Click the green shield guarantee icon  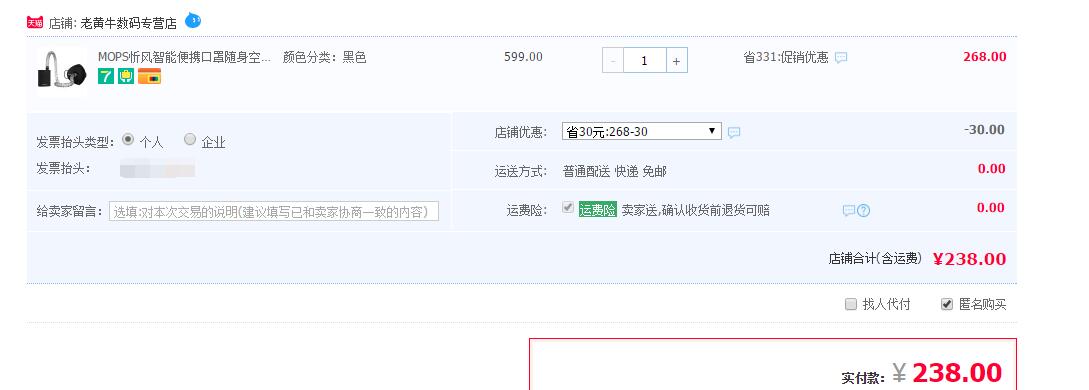126,76
